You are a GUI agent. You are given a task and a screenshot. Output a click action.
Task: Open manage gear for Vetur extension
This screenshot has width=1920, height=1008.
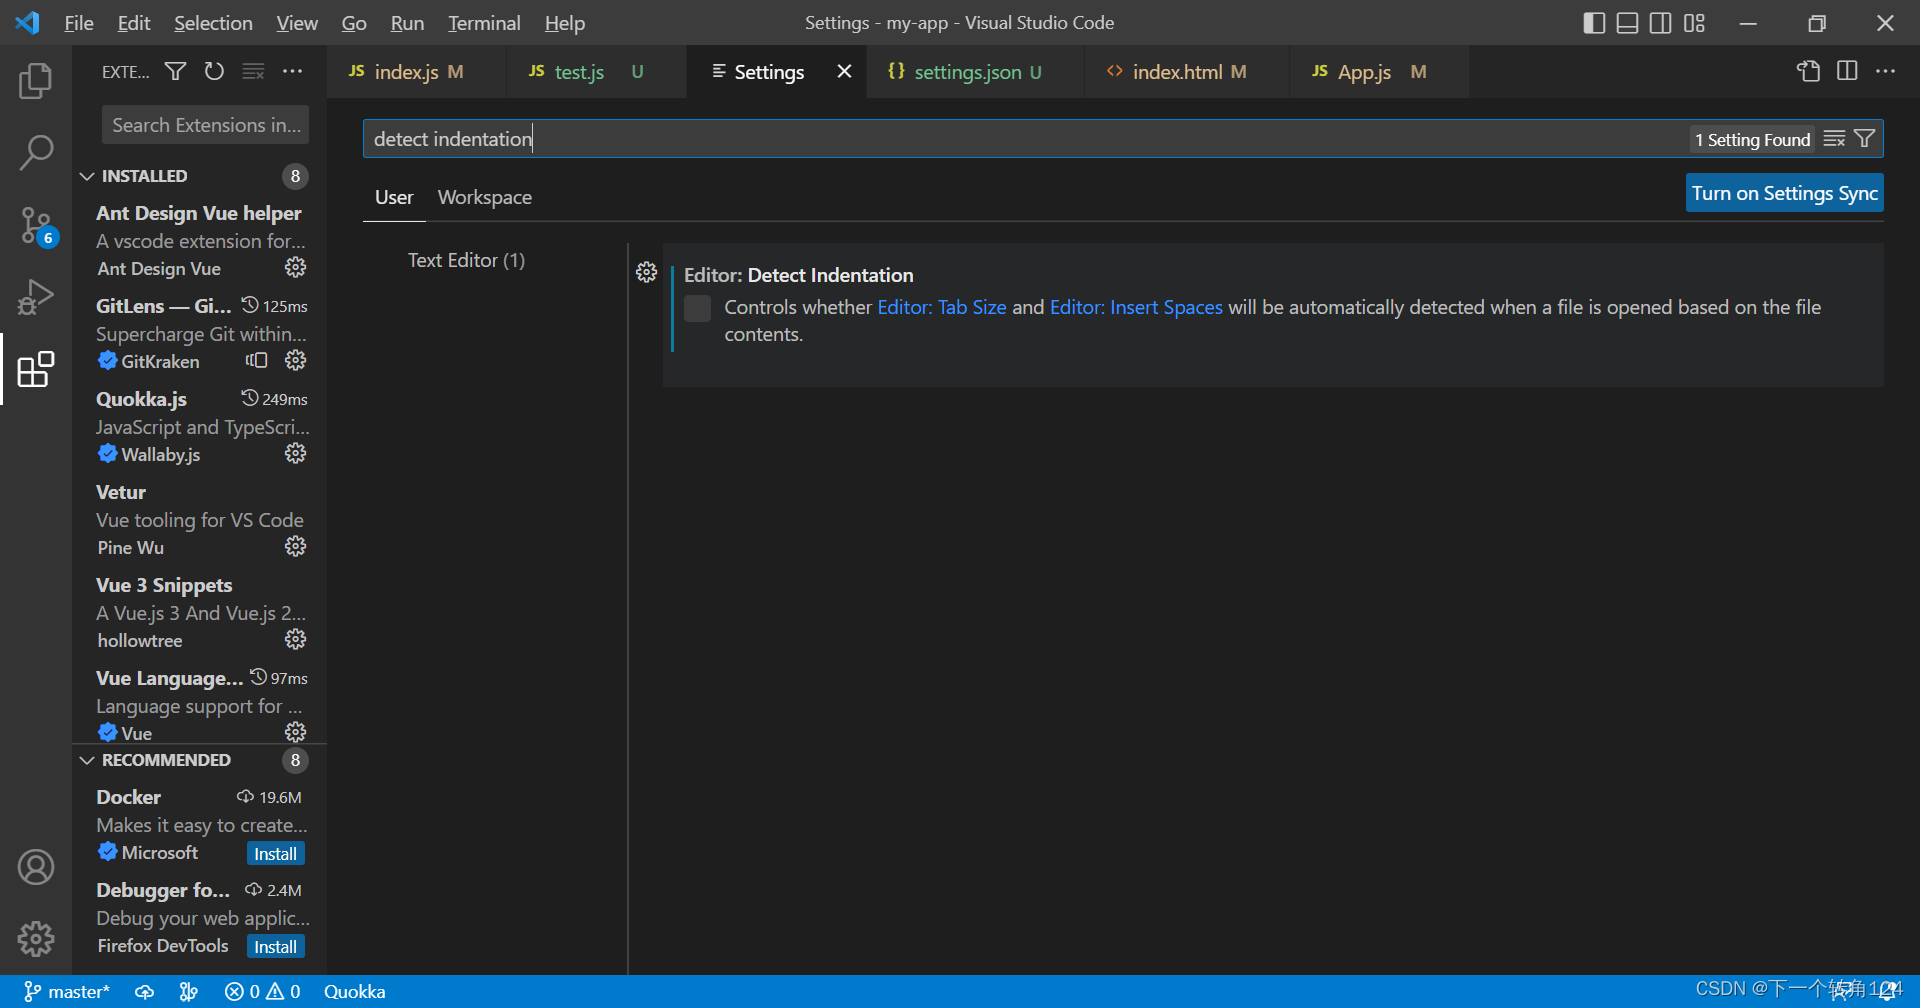(295, 546)
